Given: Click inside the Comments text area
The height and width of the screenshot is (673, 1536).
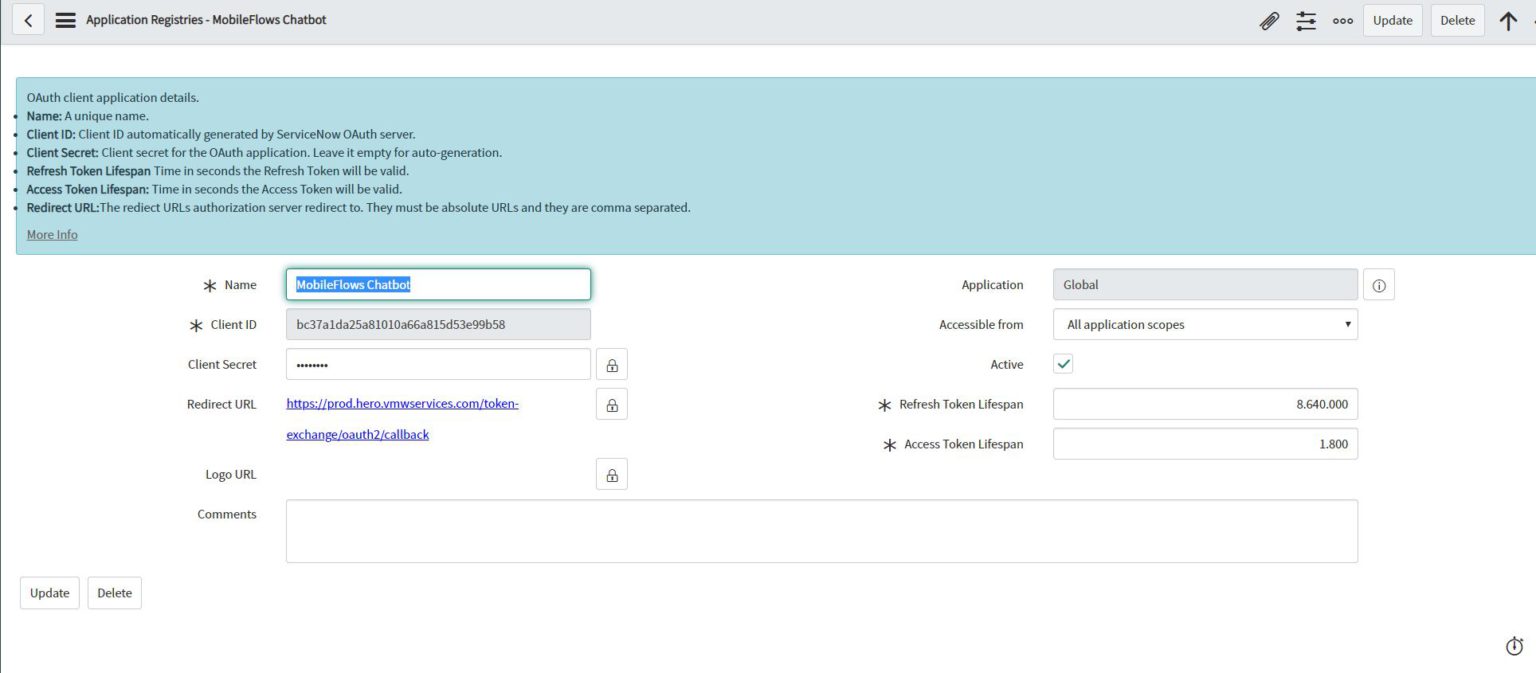Looking at the screenshot, I should pos(821,530).
